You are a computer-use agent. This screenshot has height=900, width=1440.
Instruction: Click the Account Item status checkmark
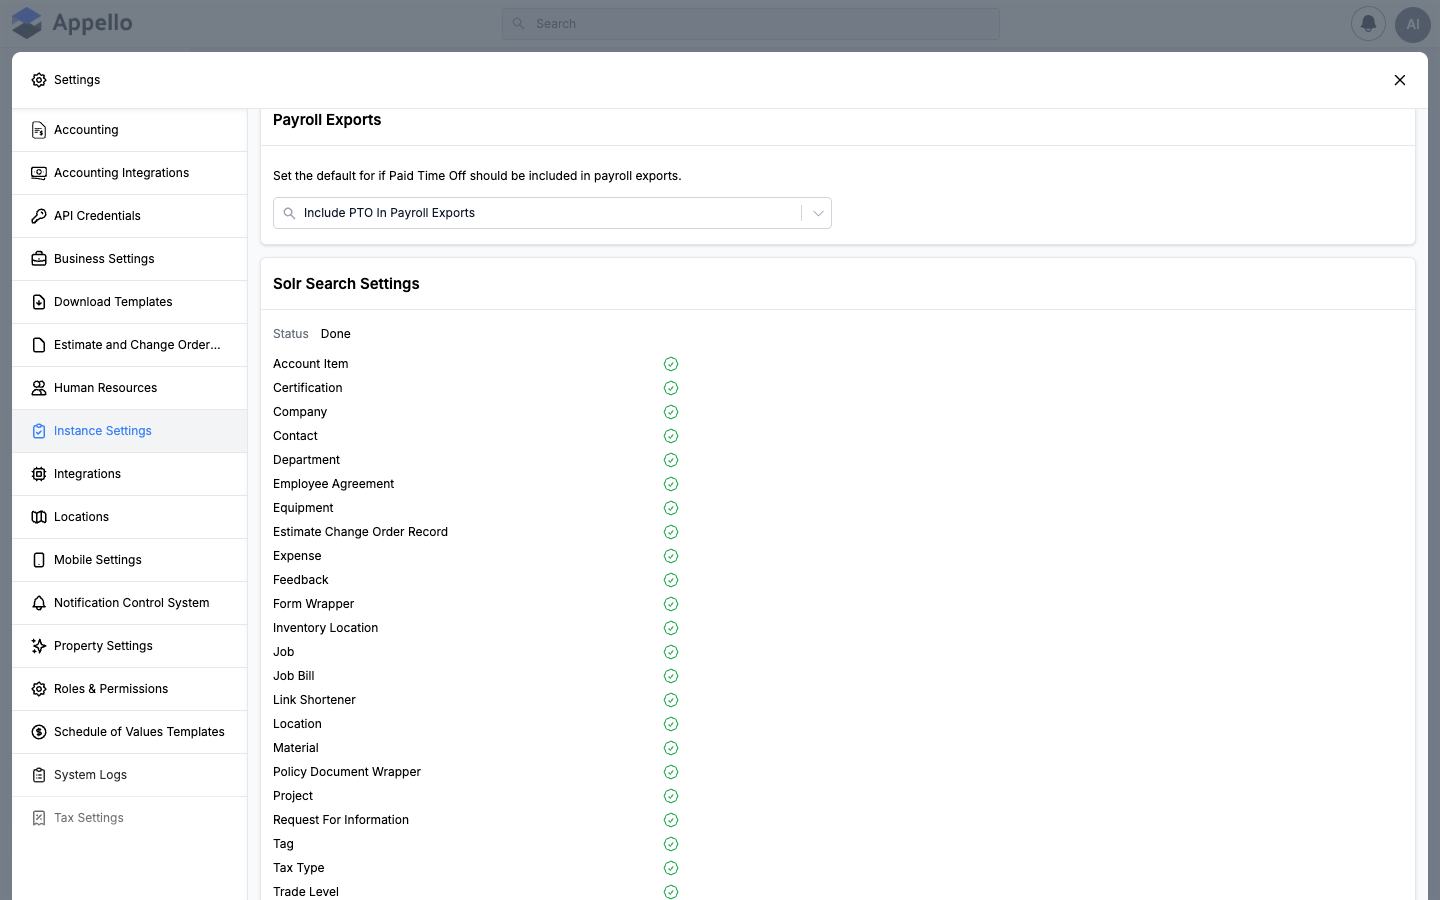[671, 364]
